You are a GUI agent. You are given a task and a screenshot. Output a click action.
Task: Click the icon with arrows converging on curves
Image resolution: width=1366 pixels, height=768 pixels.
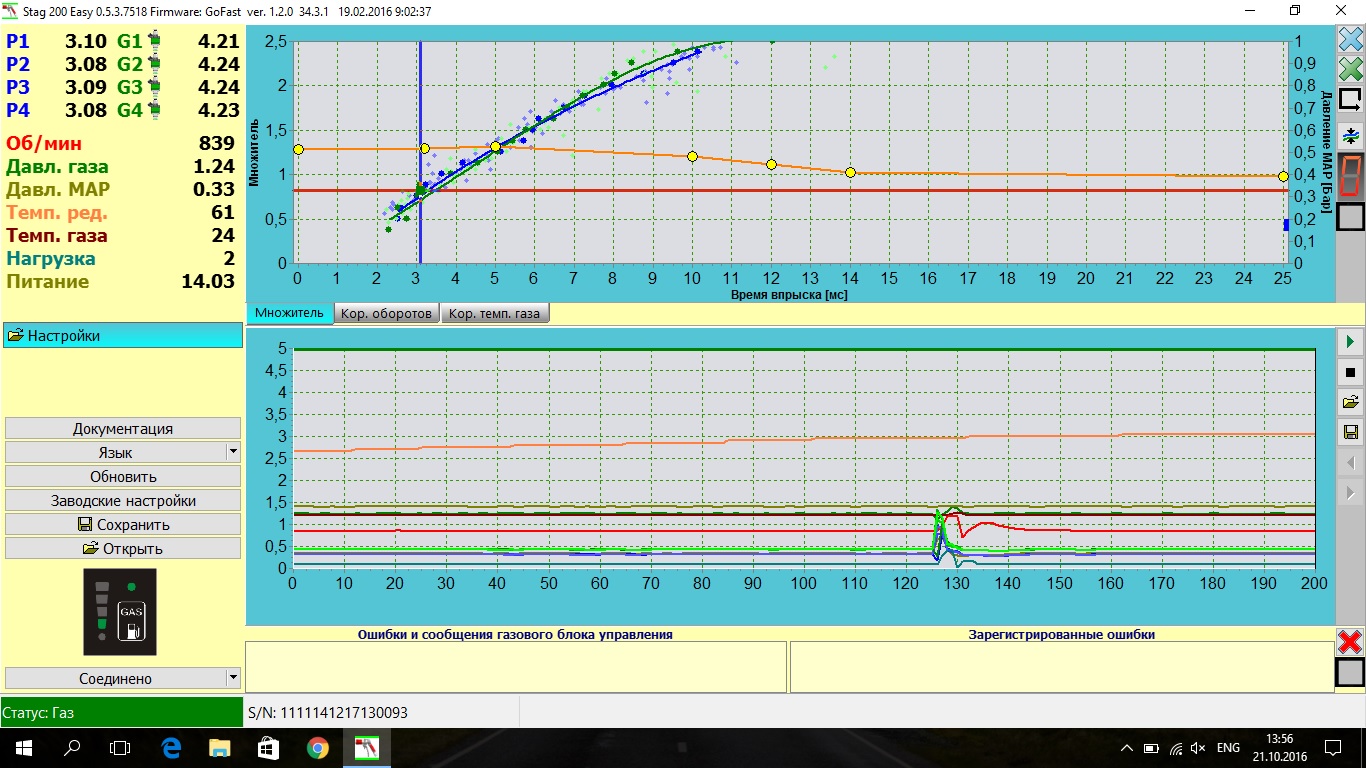click(1350, 135)
